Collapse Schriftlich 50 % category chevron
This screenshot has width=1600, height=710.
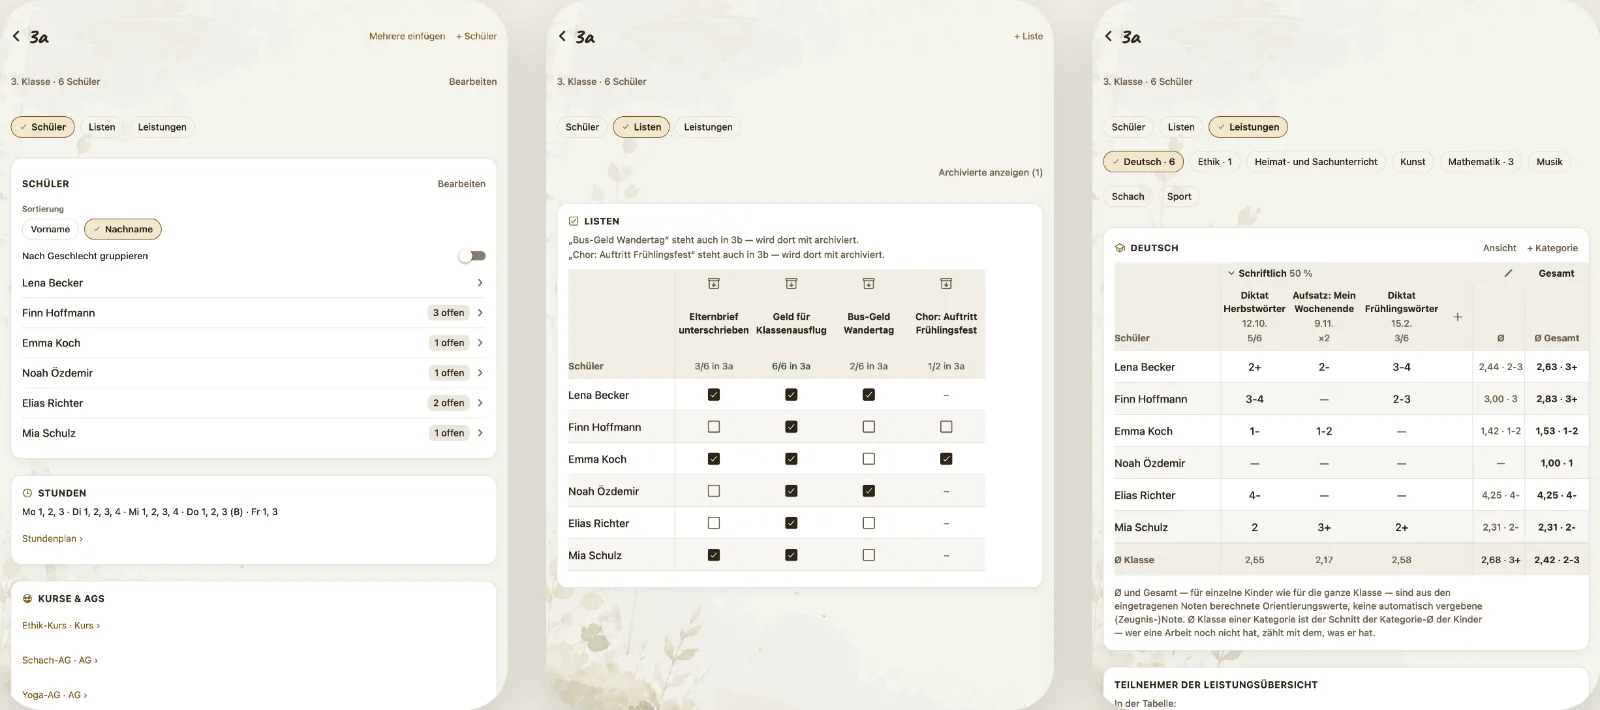pyautogui.click(x=1231, y=273)
